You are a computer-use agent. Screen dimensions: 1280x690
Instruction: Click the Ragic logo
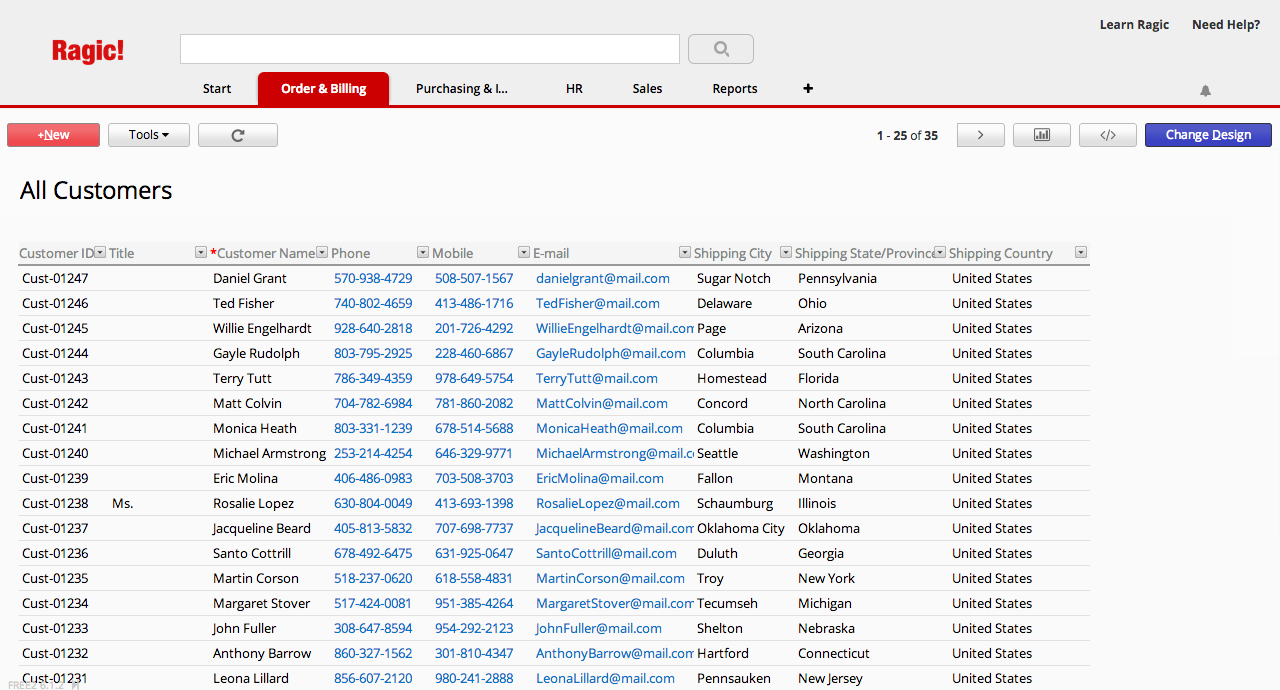[88, 51]
